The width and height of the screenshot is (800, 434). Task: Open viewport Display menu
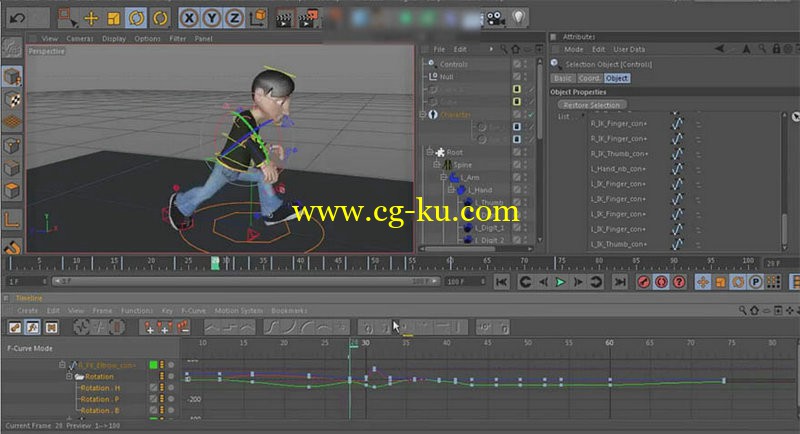click(x=114, y=38)
